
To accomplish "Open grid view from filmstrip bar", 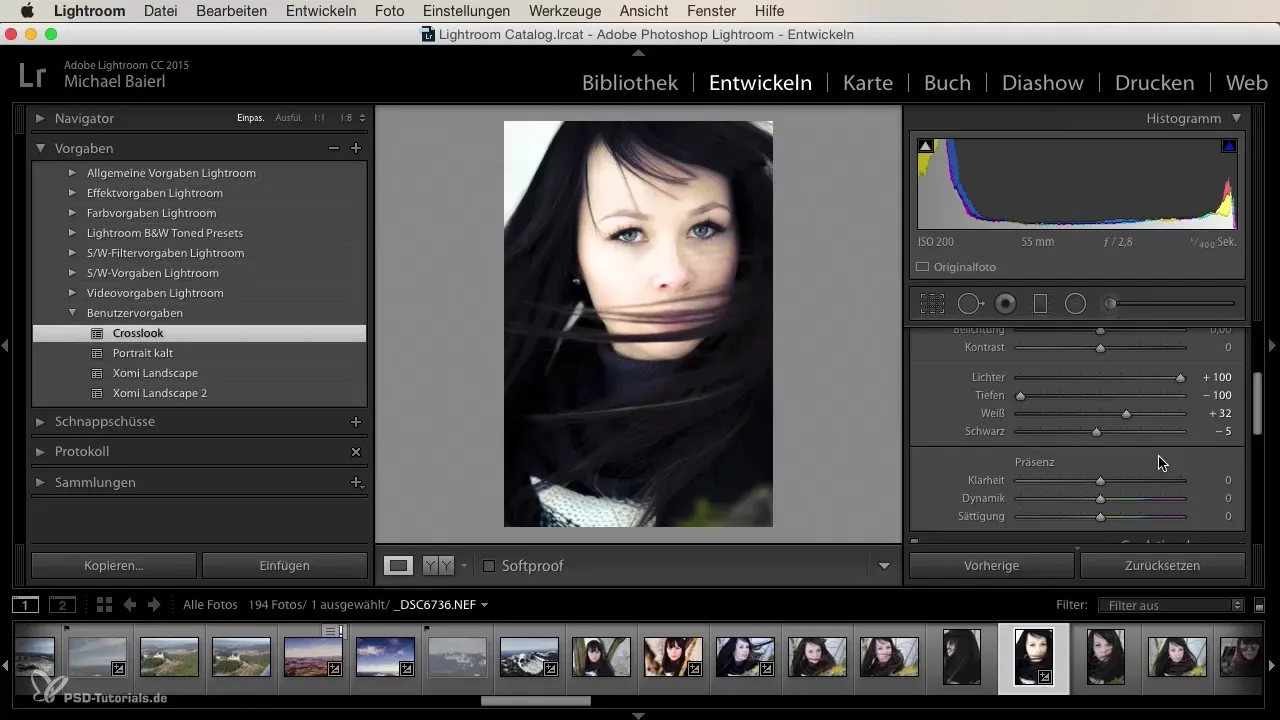I will tap(103, 605).
